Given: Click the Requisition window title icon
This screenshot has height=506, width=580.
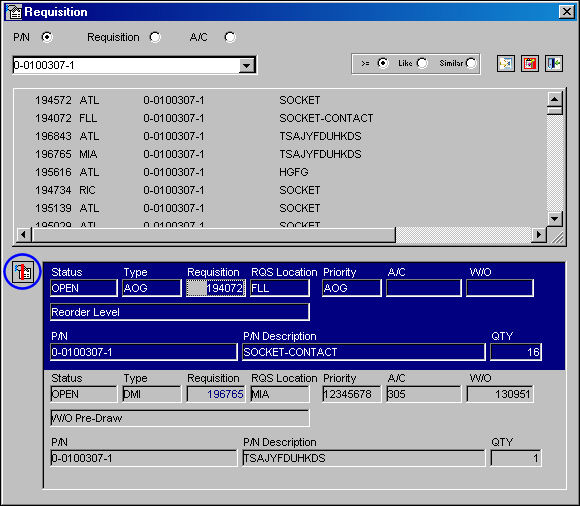Looking at the screenshot, I should 13,12.
